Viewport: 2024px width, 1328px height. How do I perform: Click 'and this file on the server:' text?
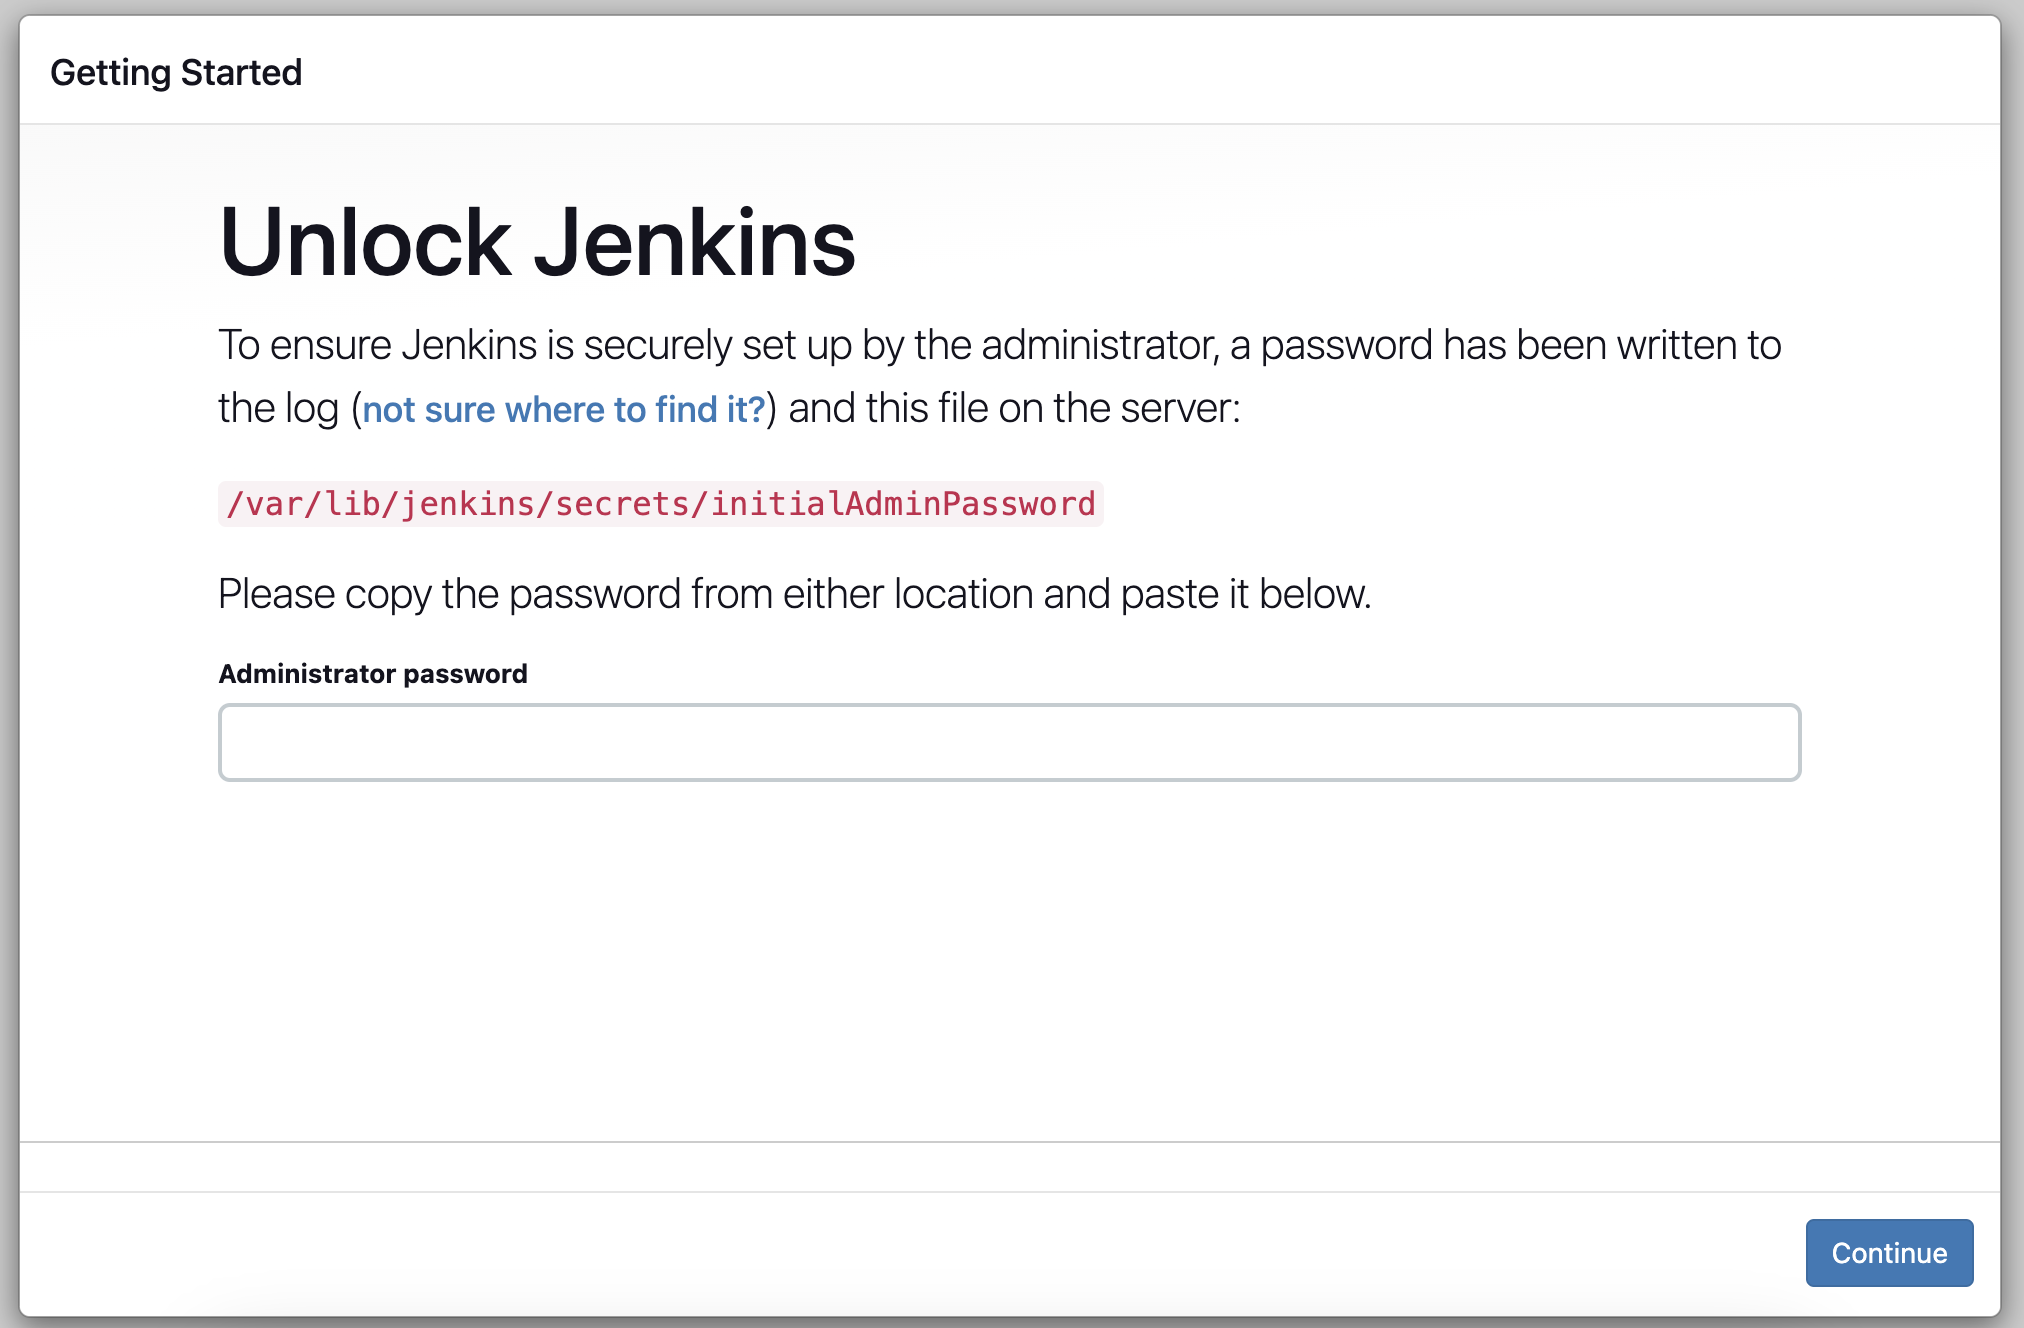1014,408
